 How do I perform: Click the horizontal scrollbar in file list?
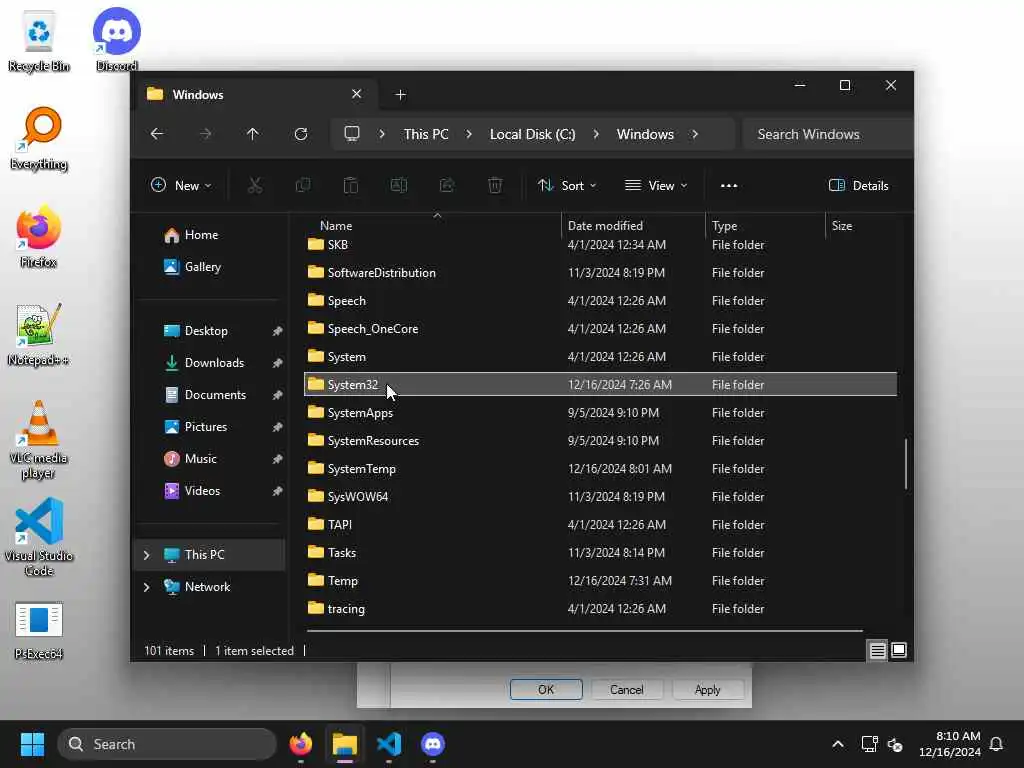[584, 631]
